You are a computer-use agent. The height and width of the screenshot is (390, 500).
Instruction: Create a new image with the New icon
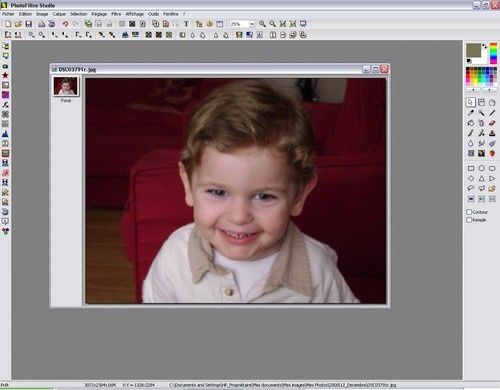tap(8, 24)
